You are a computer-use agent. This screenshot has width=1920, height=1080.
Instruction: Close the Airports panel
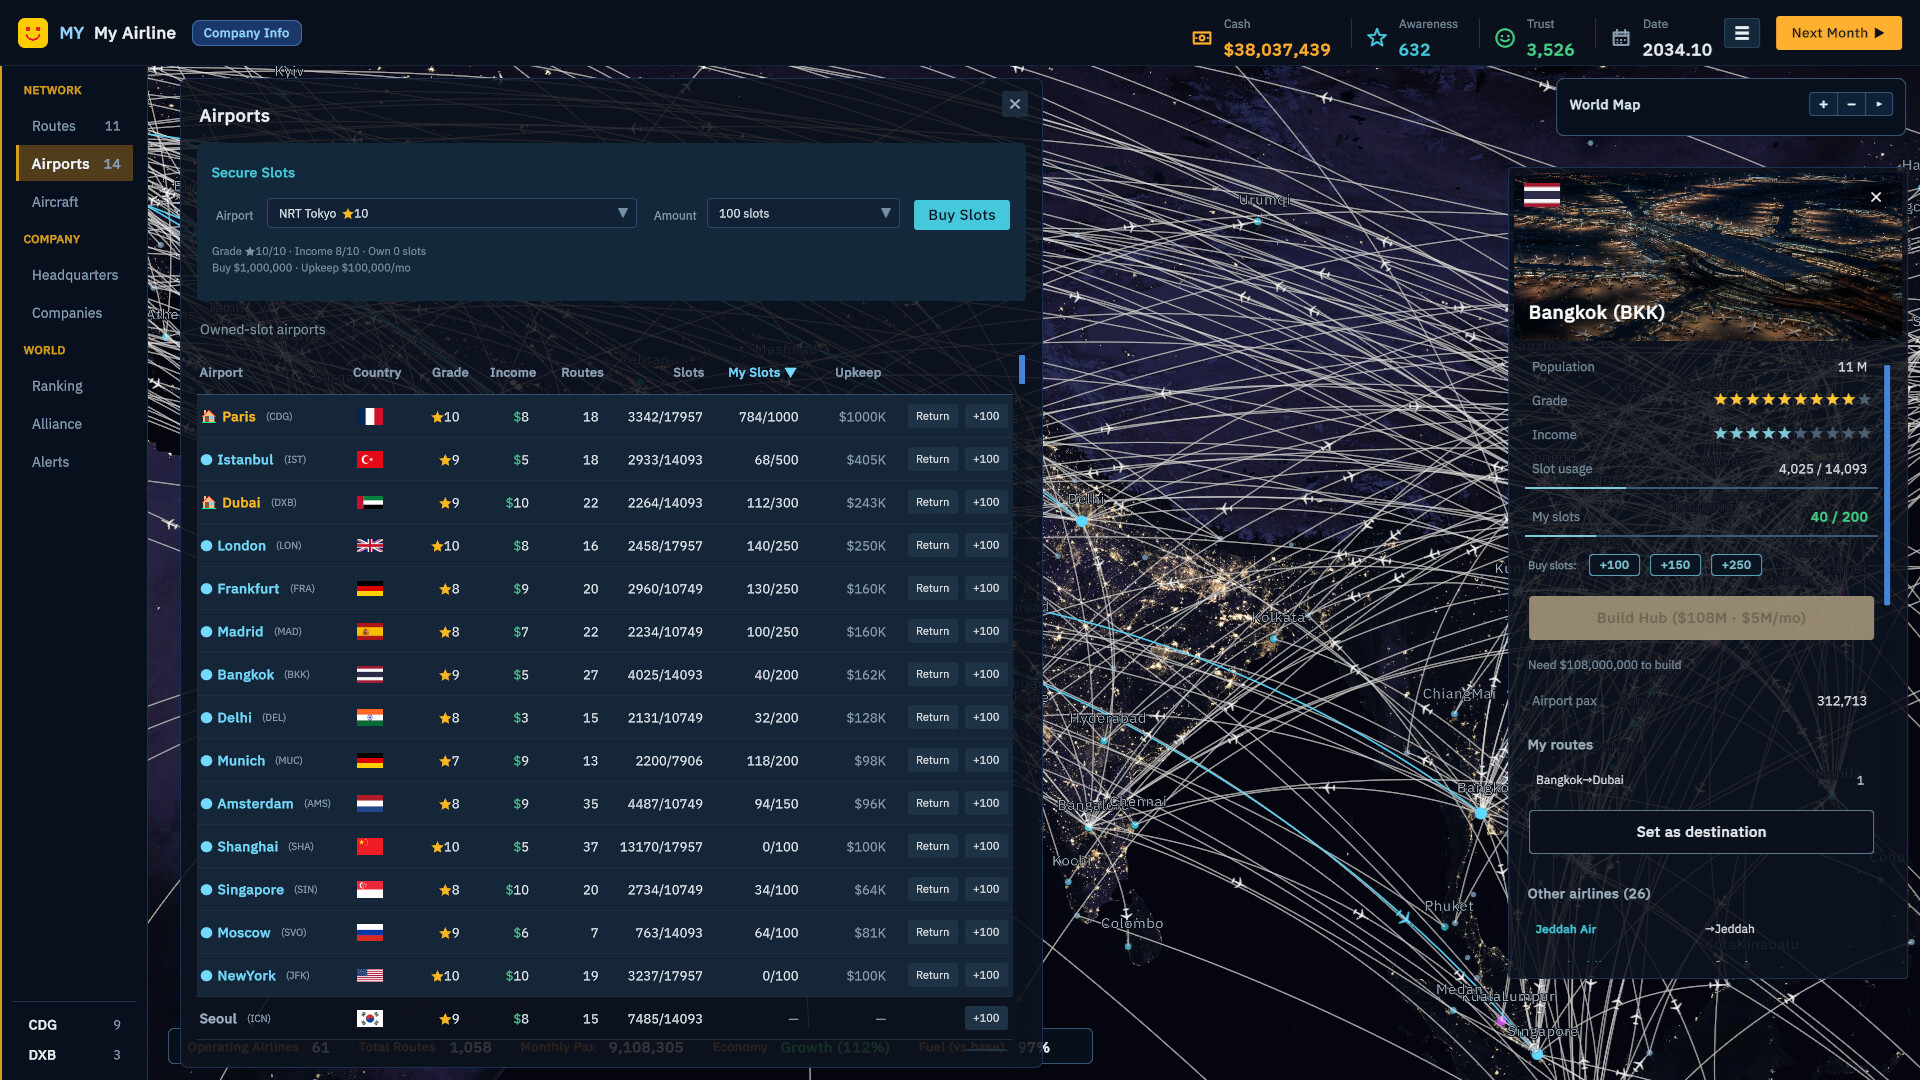1015,104
